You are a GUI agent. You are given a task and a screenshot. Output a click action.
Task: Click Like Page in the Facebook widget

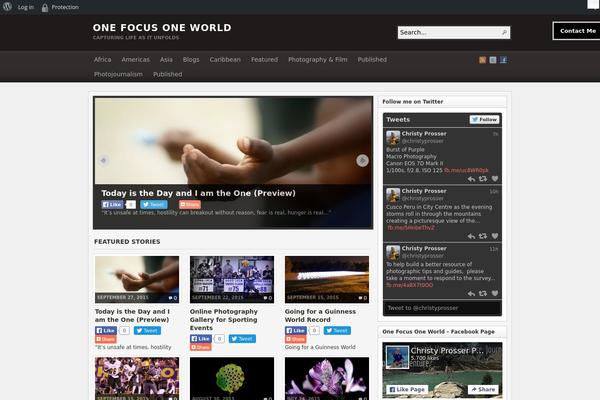click(x=407, y=389)
